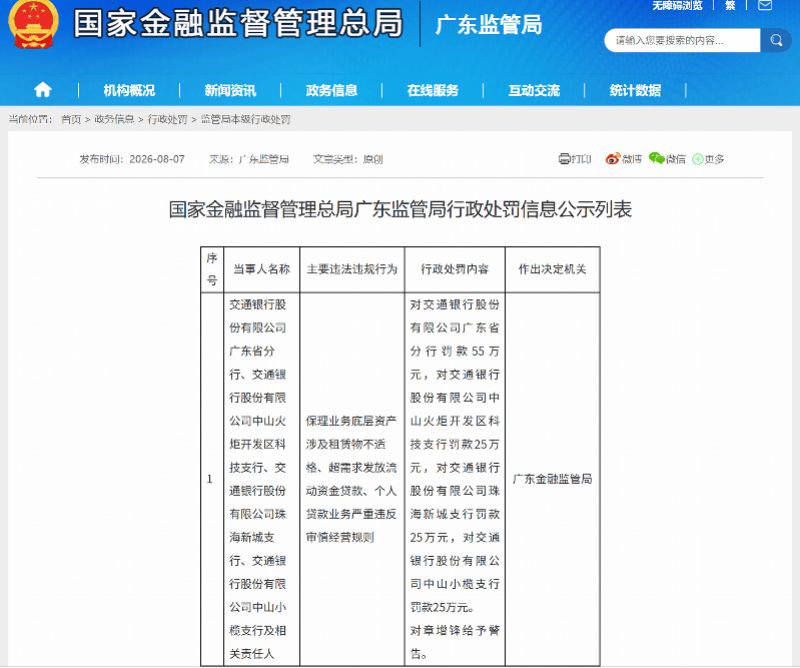Click the 行政处罚 breadcrumb link
This screenshot has width=800, height=668.
point(167,119)
